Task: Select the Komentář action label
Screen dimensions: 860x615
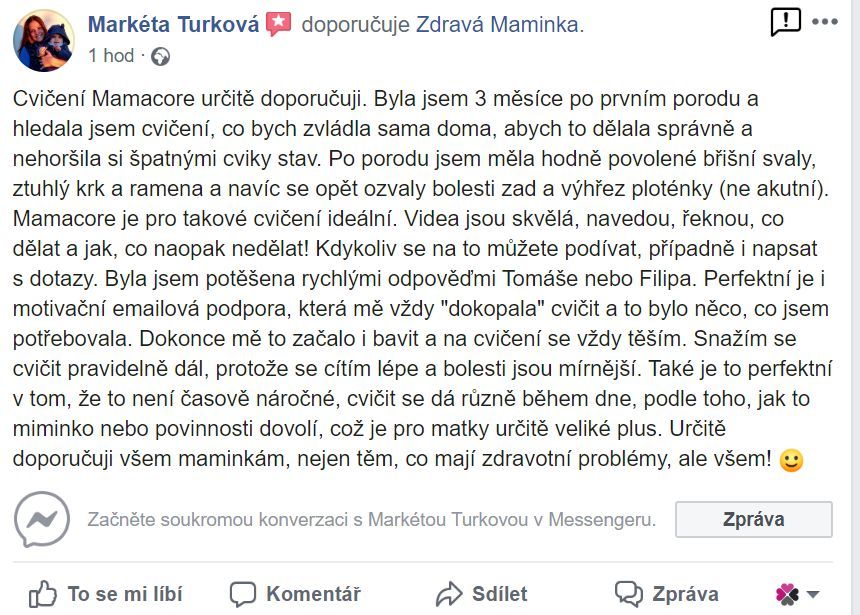Action: [x=313, y=594]
